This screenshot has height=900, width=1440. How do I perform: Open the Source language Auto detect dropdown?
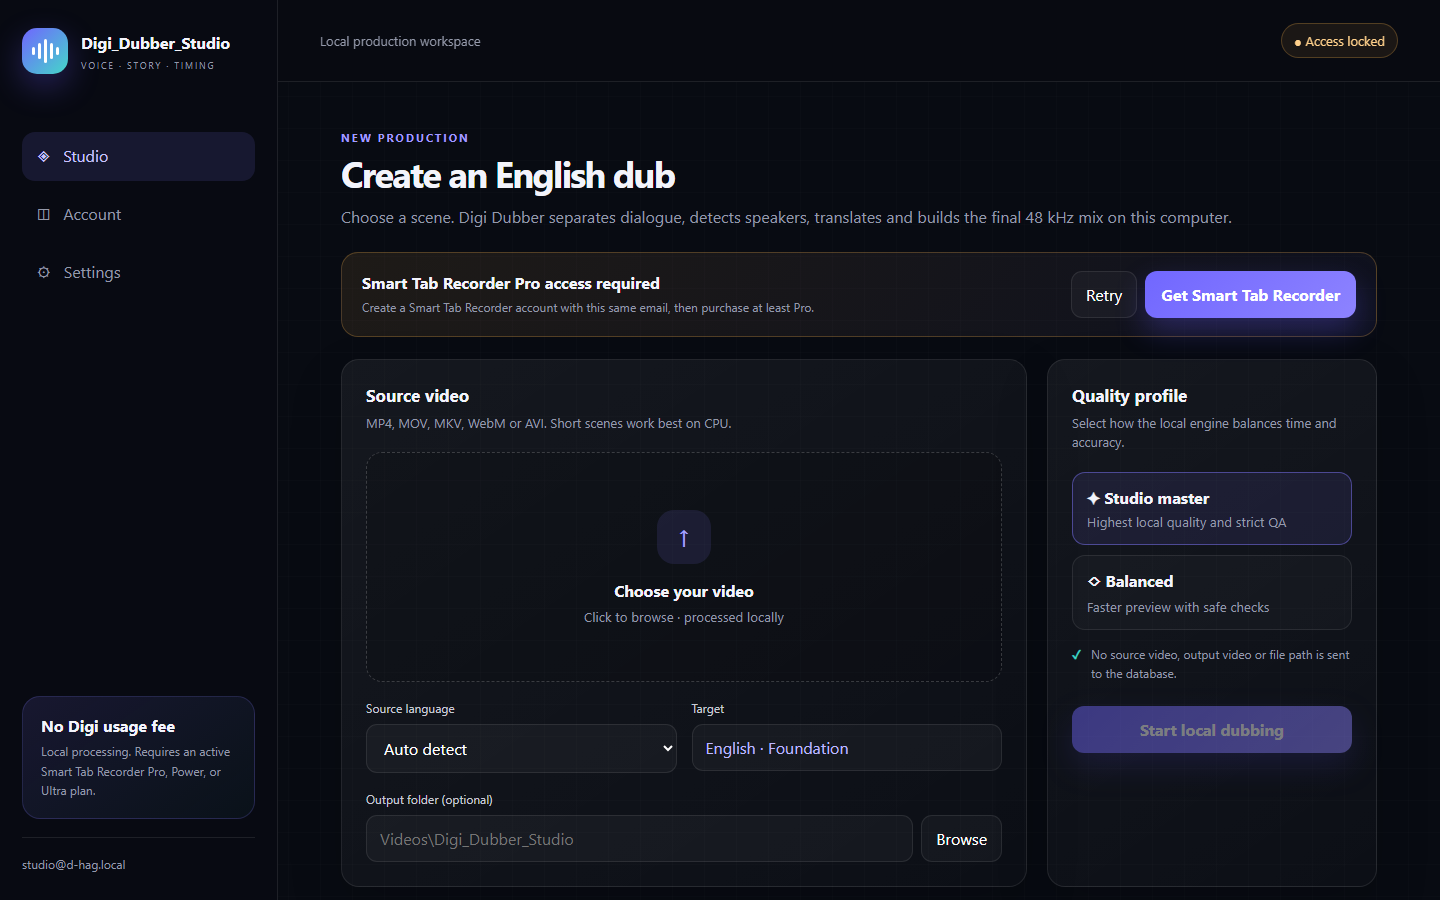[521, 749]
